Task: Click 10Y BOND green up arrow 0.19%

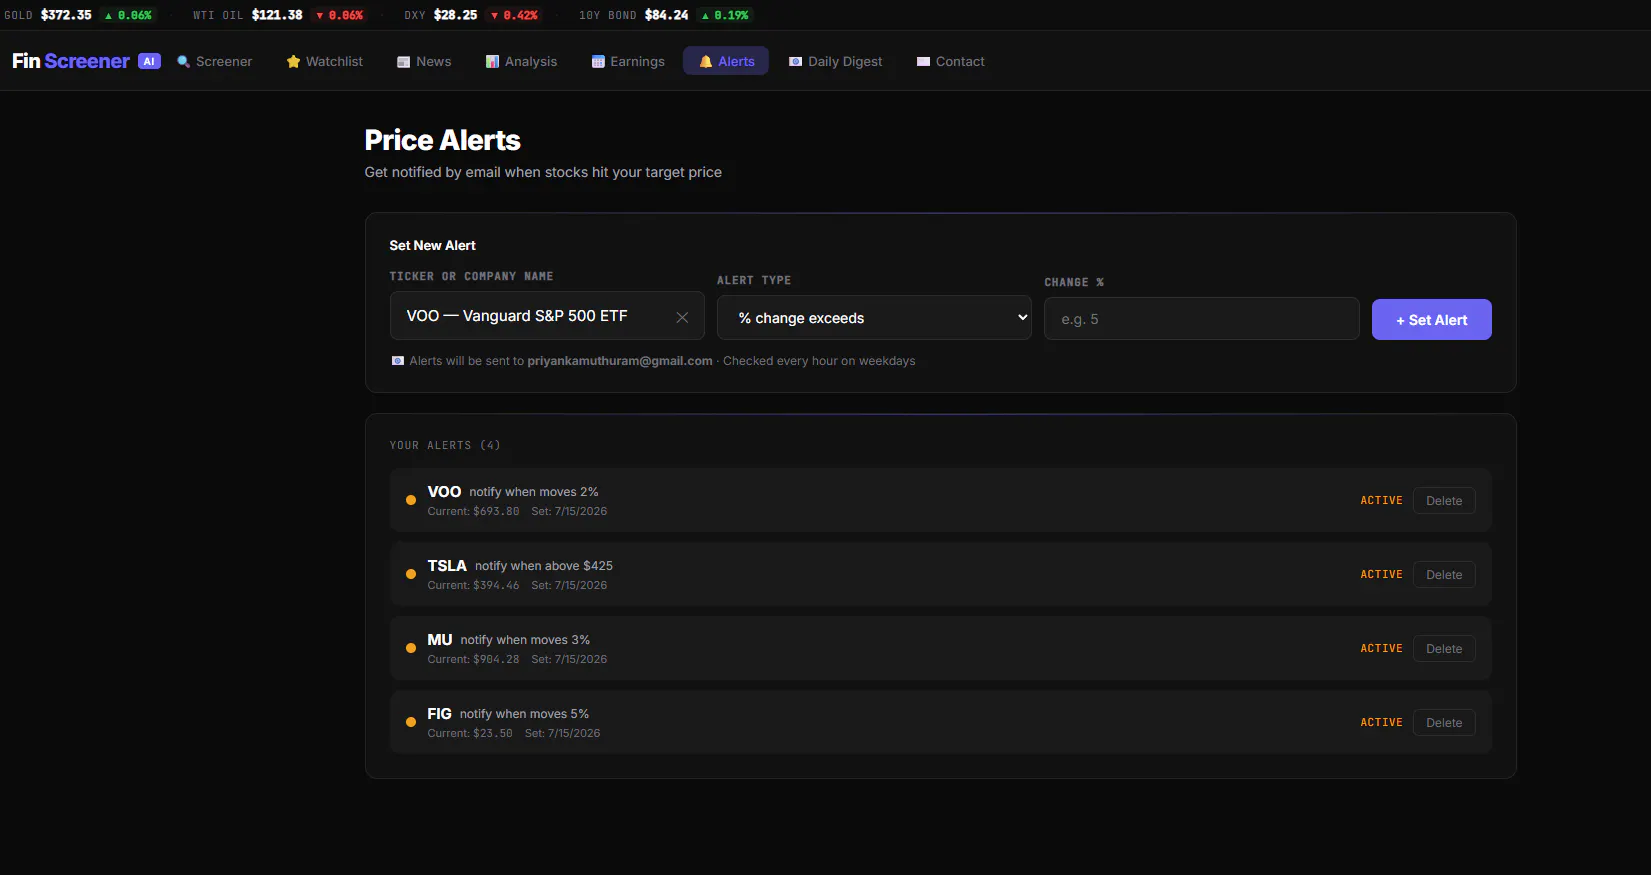Action: 725,15
